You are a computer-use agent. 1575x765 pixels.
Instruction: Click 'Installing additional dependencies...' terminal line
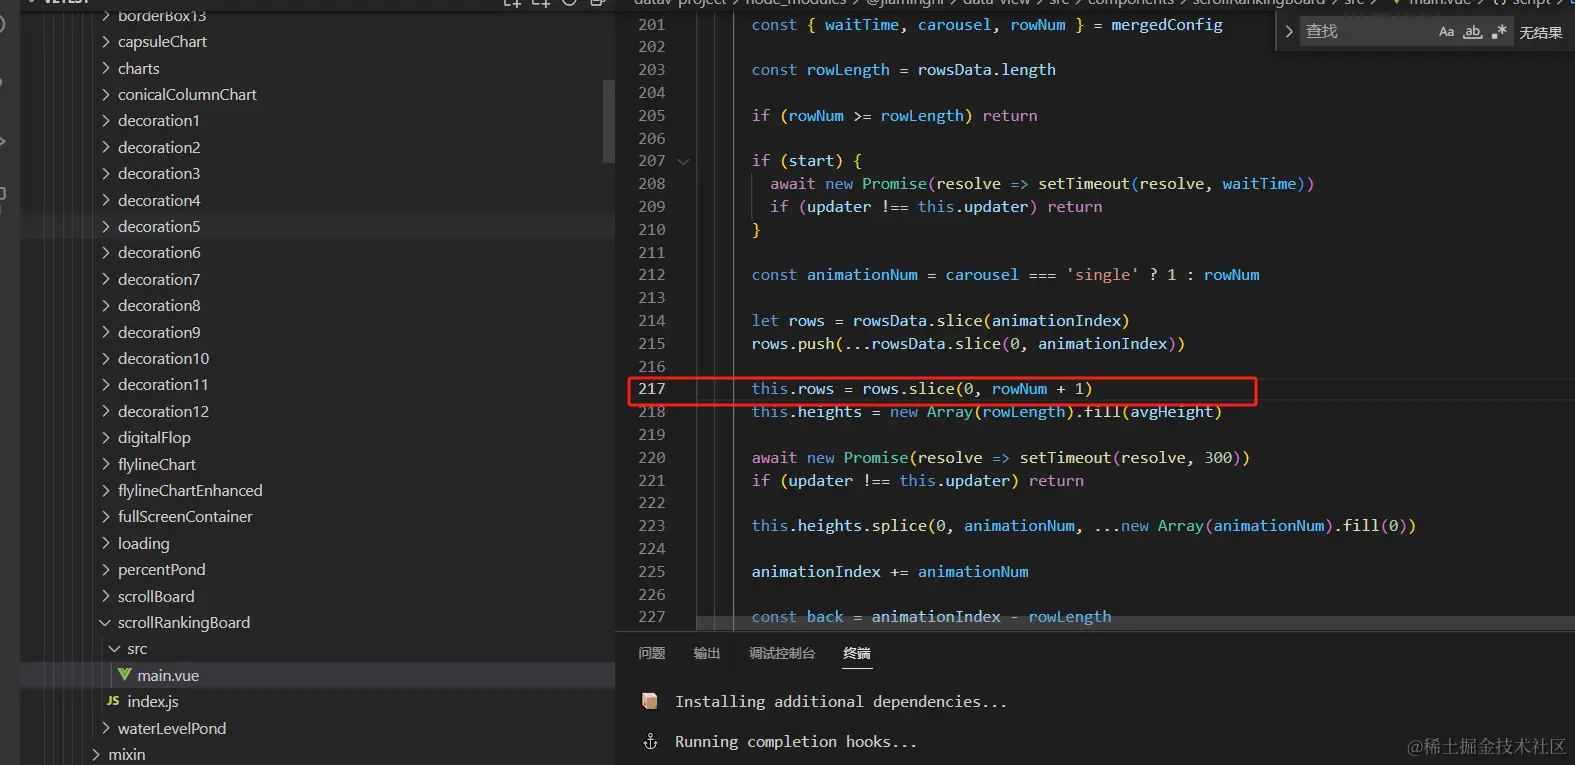pos(841,702)
